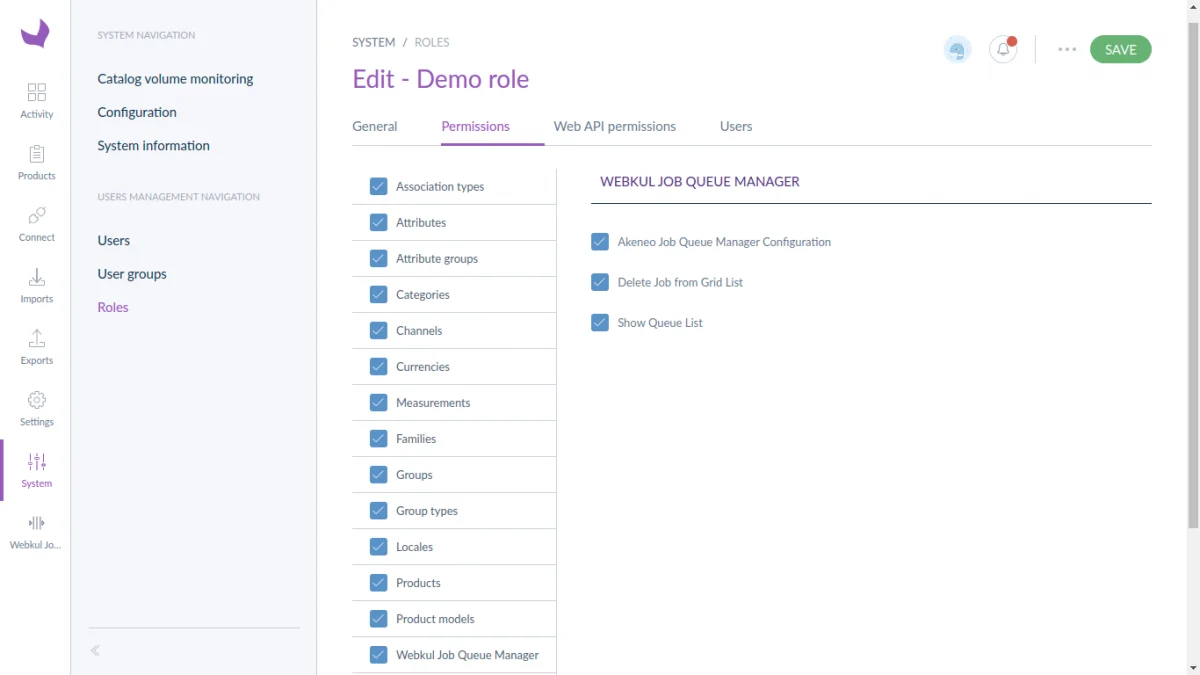Open the Connect menu icon

coord(37,216)
